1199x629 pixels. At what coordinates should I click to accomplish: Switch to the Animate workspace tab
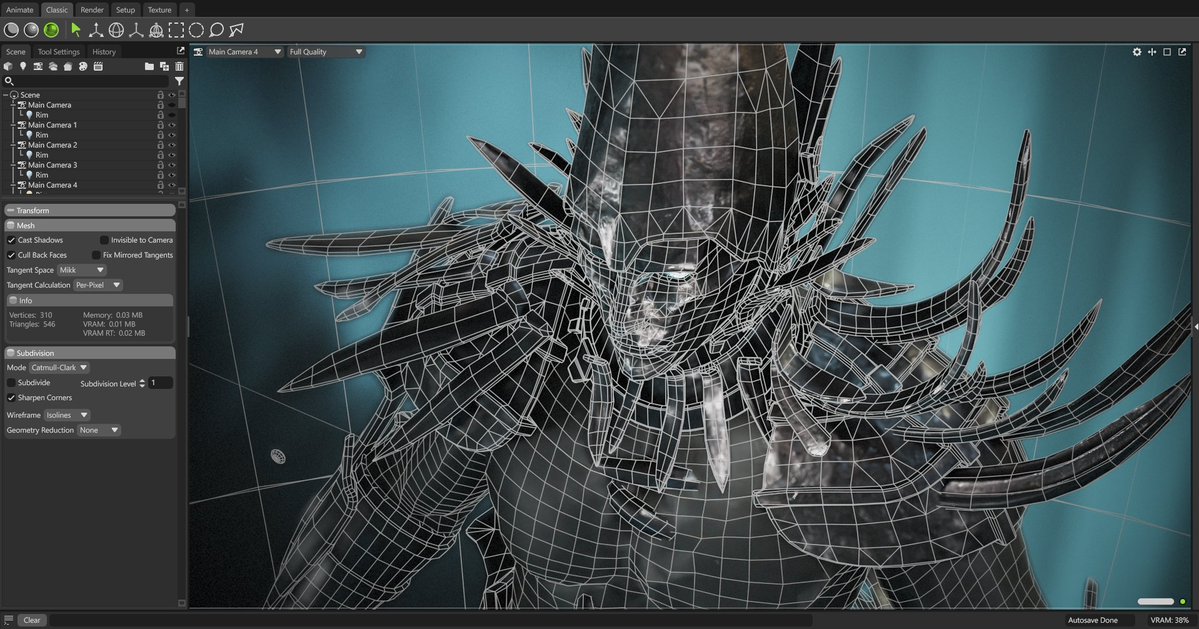tap(19, 10)
